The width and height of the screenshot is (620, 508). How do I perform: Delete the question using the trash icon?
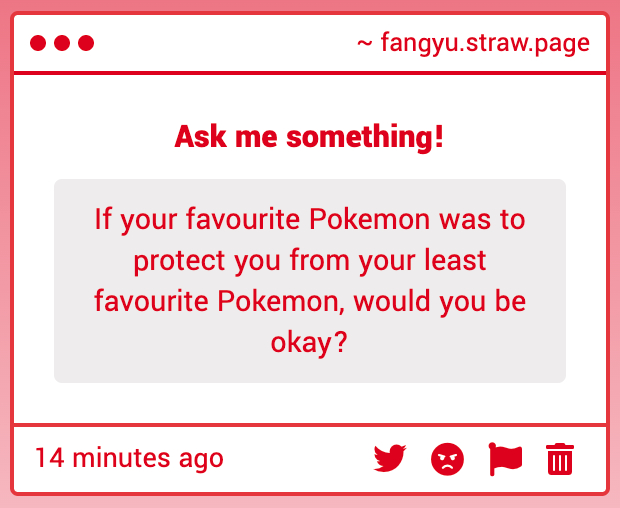pos(560,459)
